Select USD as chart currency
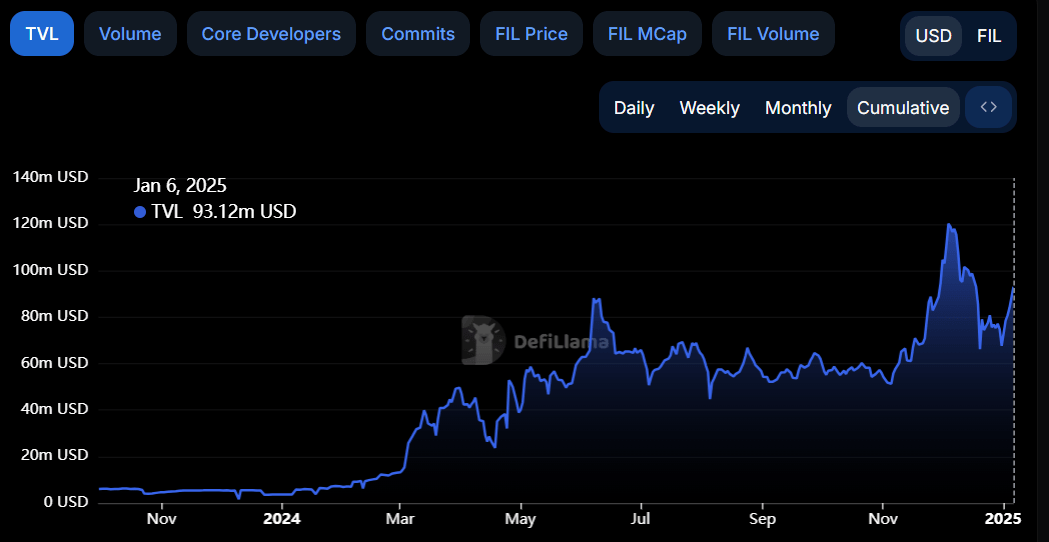Viewport: 1049px width, 542px height. 934,36
